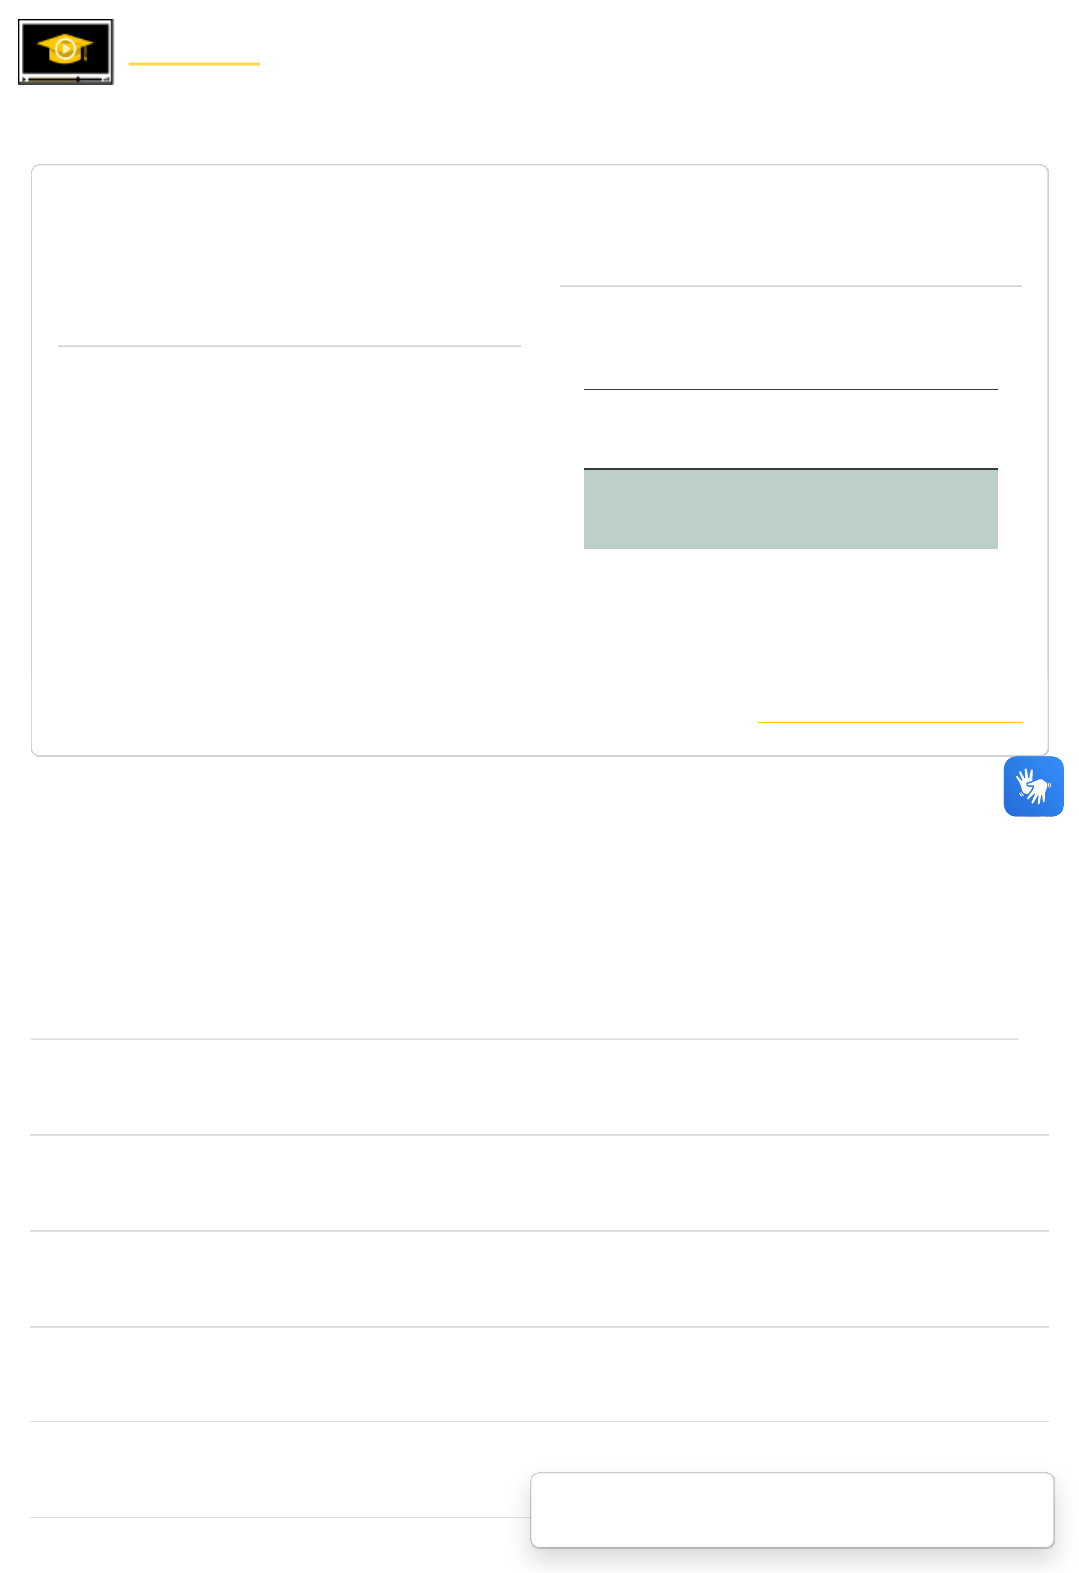Open the fifth row left of the floating box
Screen dimensions: 1079x1573
(x=280, y=1470)
